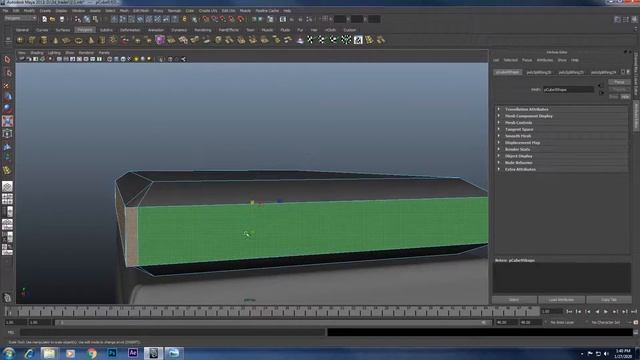Open the viewport Shading menu
Screen dimensions: 640x360
pyautogui.click(x=36, y=53)
